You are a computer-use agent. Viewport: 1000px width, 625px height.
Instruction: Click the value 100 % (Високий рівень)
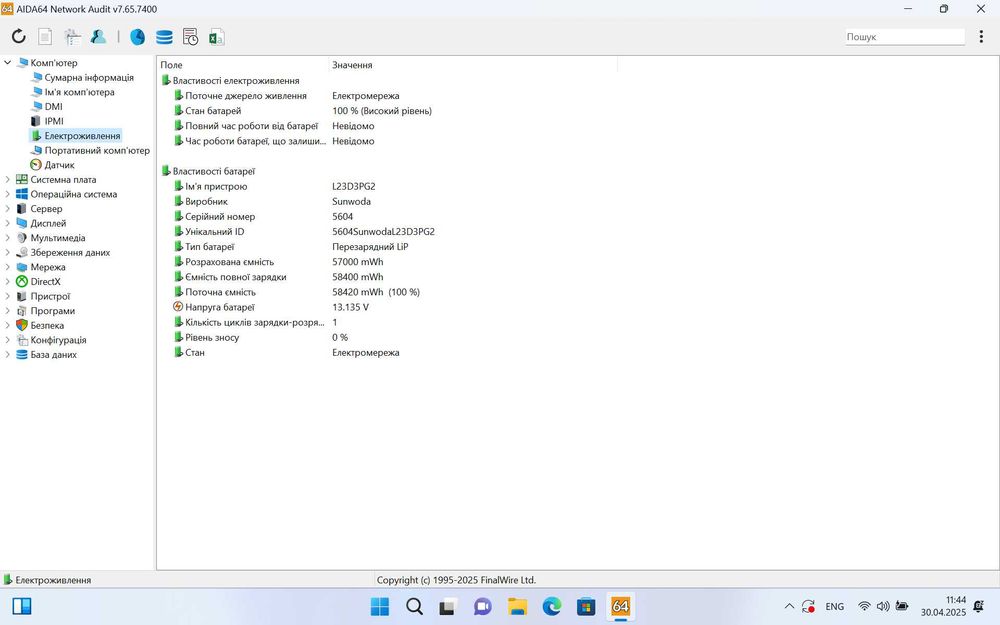pos(382,111)
